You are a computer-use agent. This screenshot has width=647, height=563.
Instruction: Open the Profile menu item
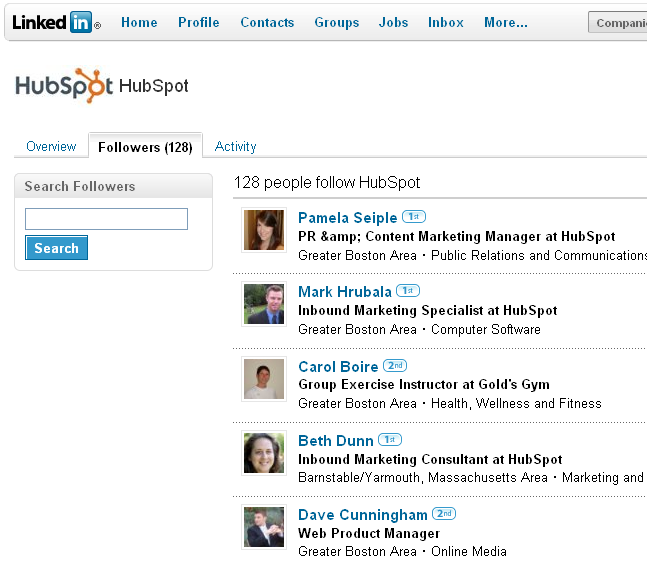tap(199, 22)
